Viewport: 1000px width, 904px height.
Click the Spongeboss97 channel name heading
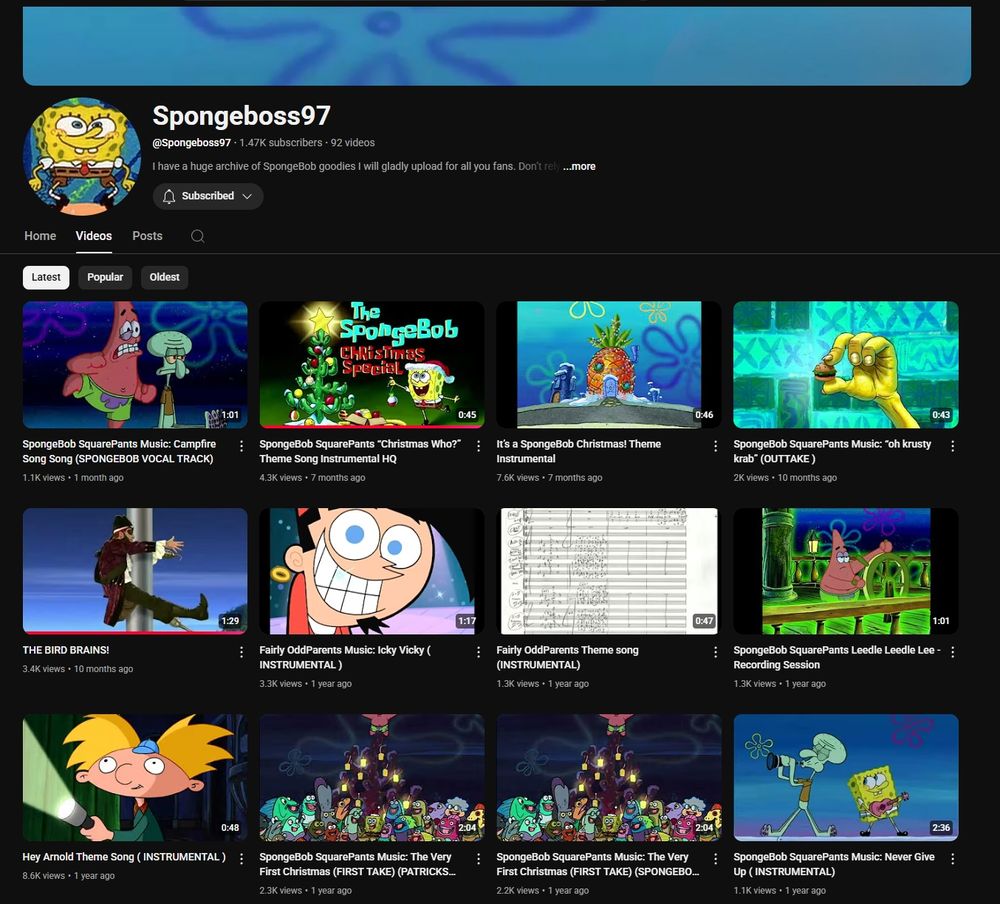tap(242, 116)
